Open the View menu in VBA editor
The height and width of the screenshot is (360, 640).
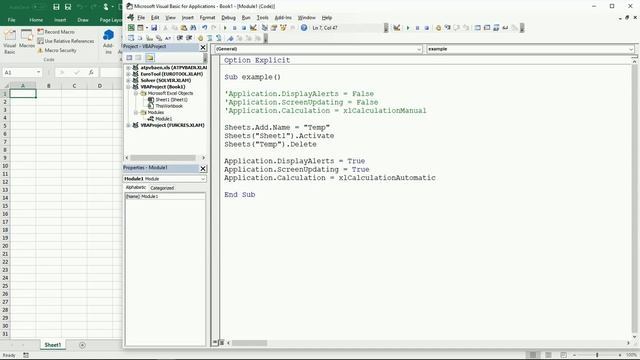(170, 18)
